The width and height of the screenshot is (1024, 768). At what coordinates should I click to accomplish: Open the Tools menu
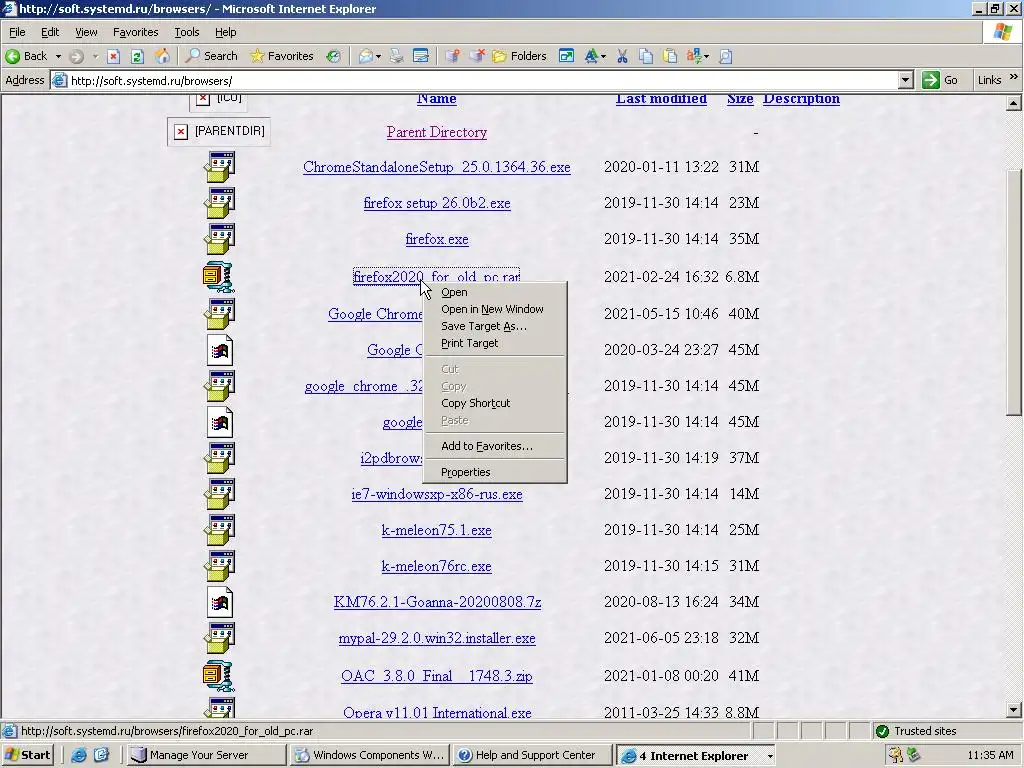(x=186, y=32)
